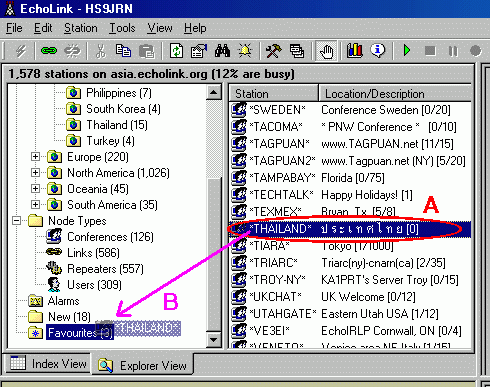Viewport: 490px width, 387px height.
Task: Collapse the Node Types folder
Action: 16,221
